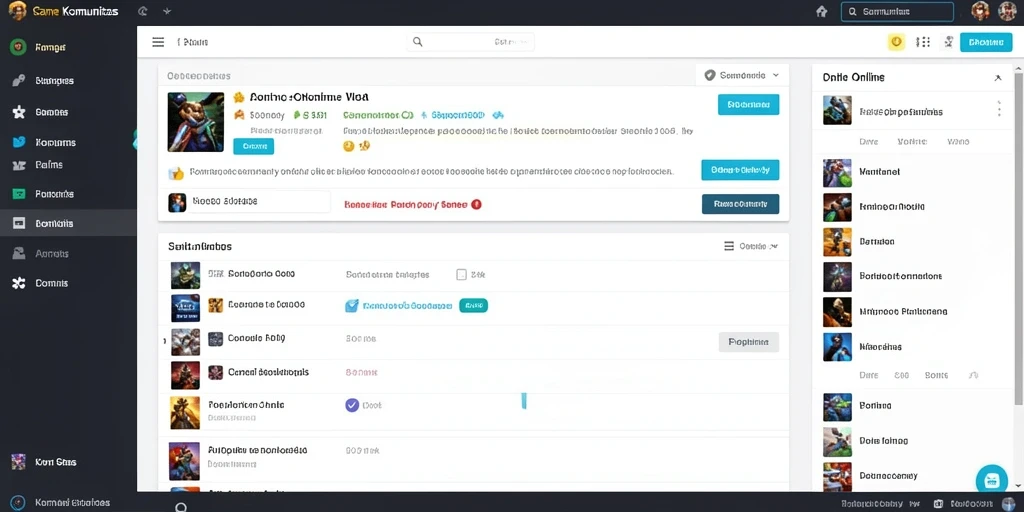Tick the empty checkbox in first list row
Viewport: 1024px width, 512px height.
(x=461, y=275)
